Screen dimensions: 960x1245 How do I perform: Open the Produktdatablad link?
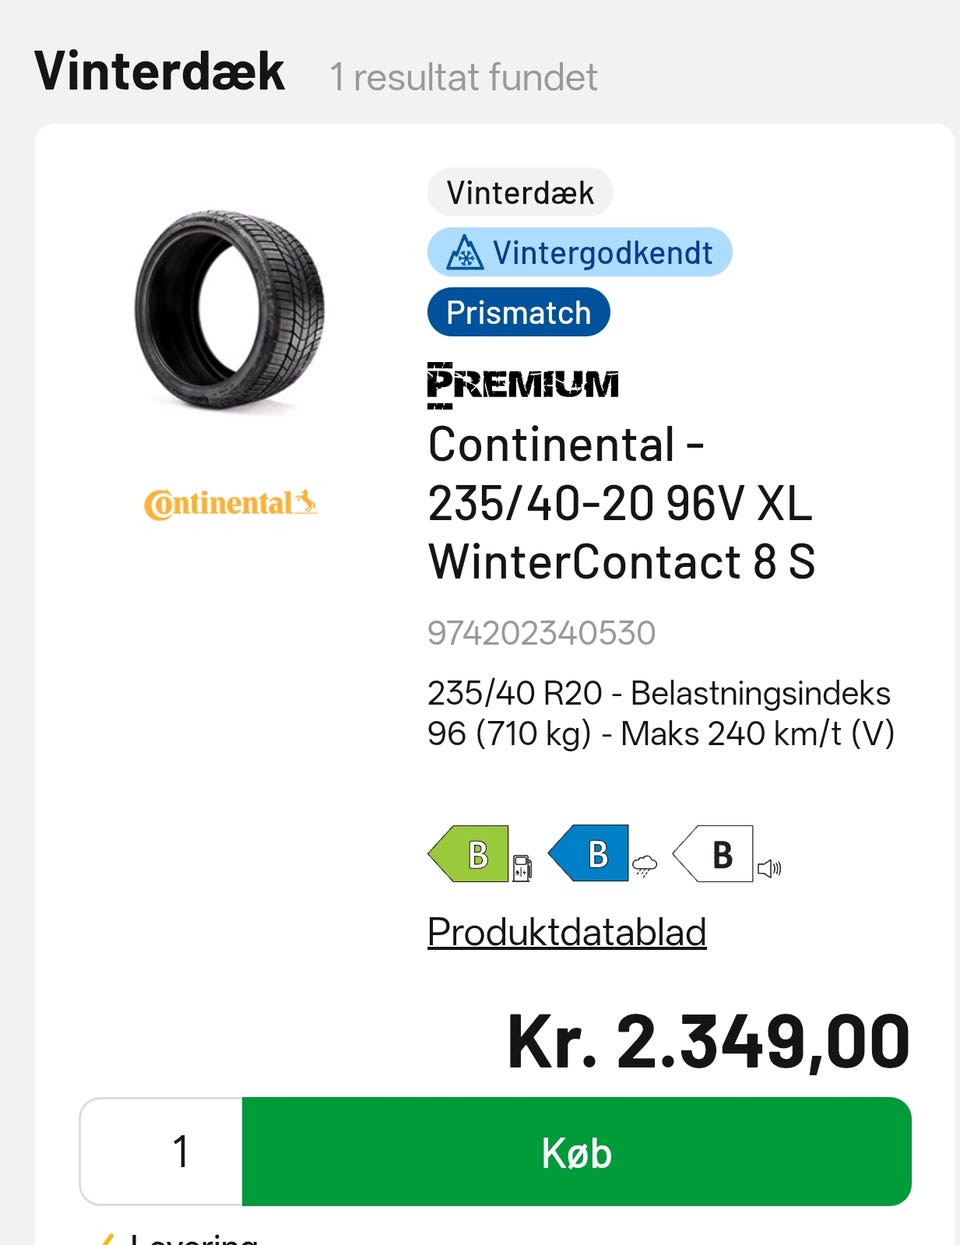pos(567,932)
